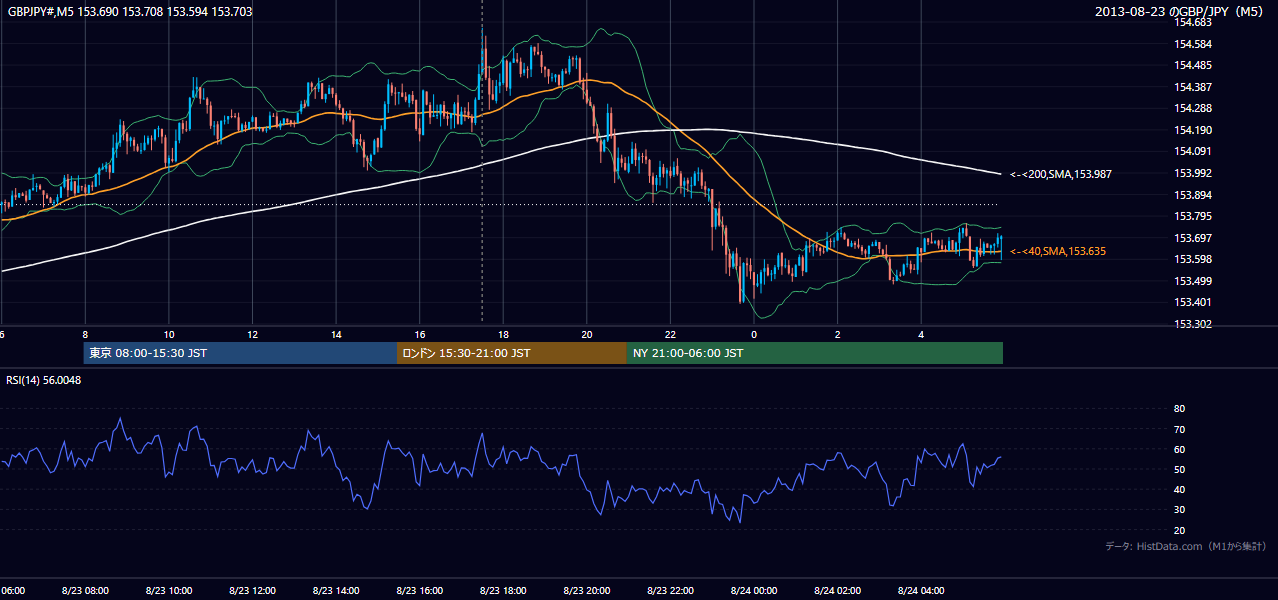Click the 153.992 price axis label

click(x=1193, y=173)
